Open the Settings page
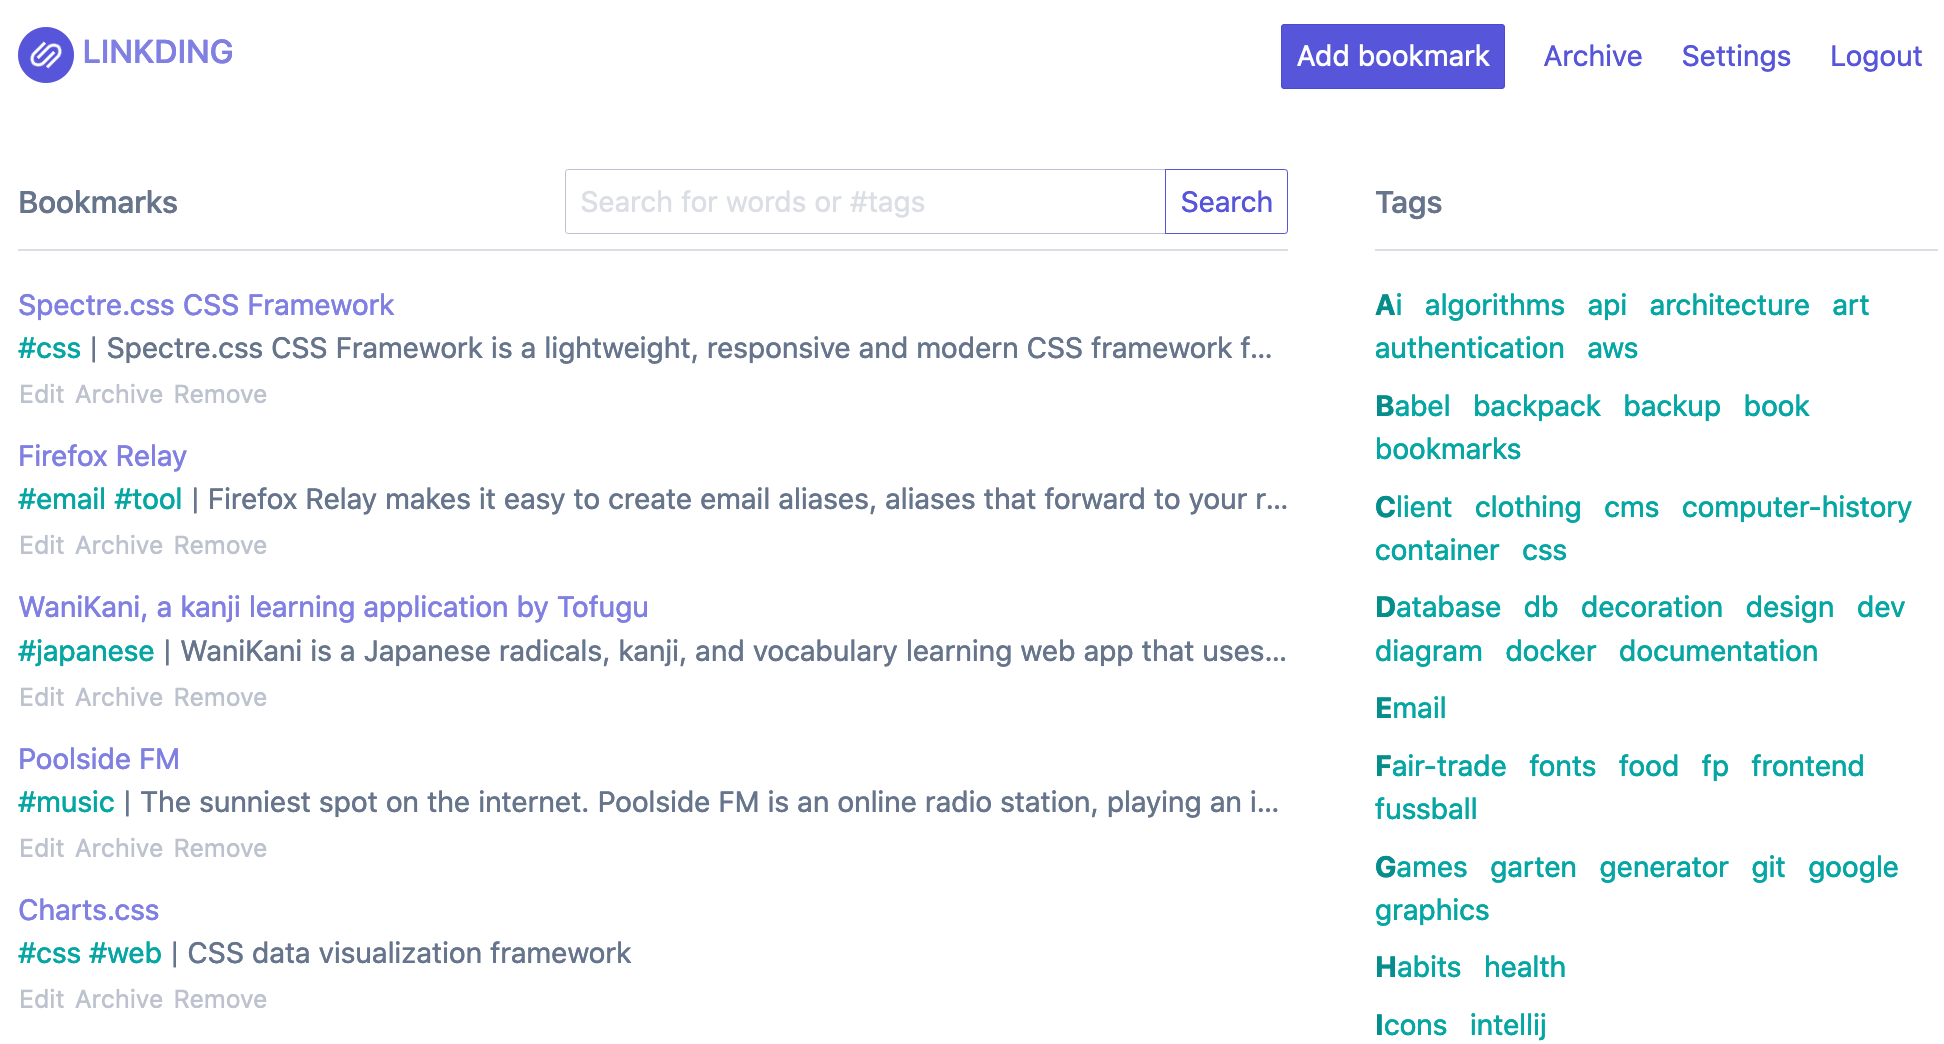This screenshot has width=1944, height=1044. tap(1735, 56)
